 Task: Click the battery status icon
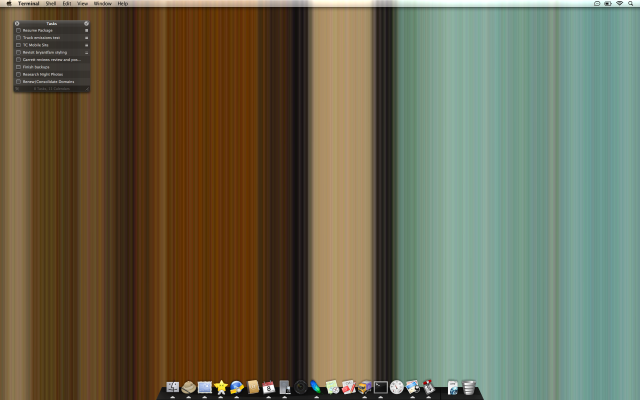pyautogui.click(x=608, y=3)
